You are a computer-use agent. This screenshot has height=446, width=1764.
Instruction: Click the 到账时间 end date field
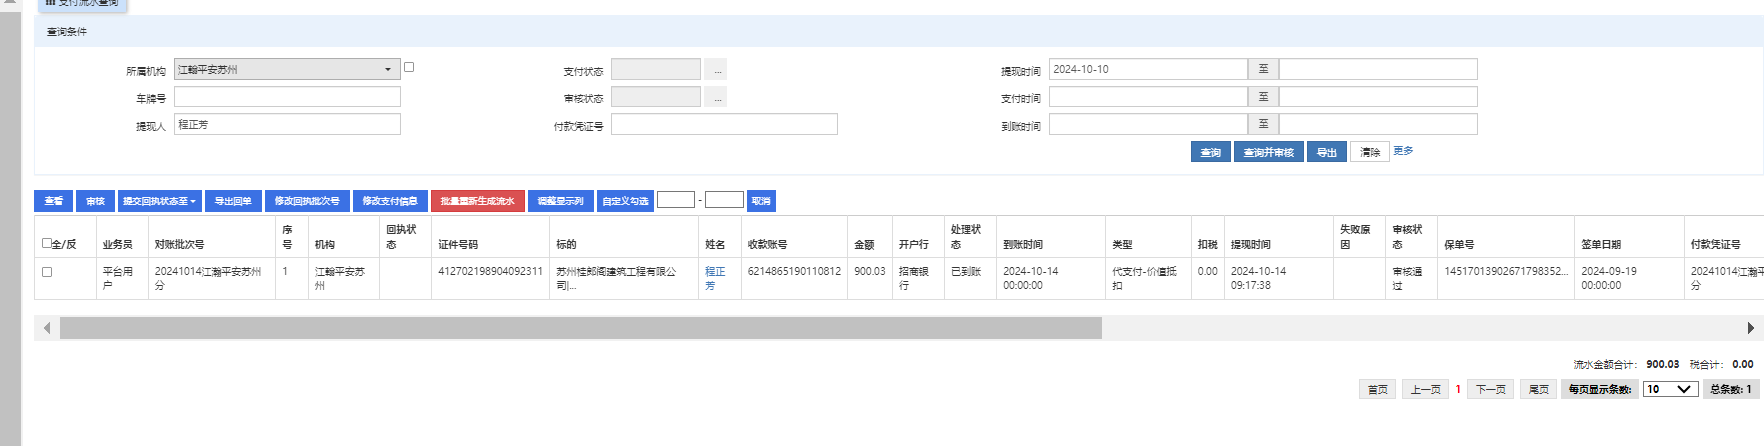click(1378, 124)
